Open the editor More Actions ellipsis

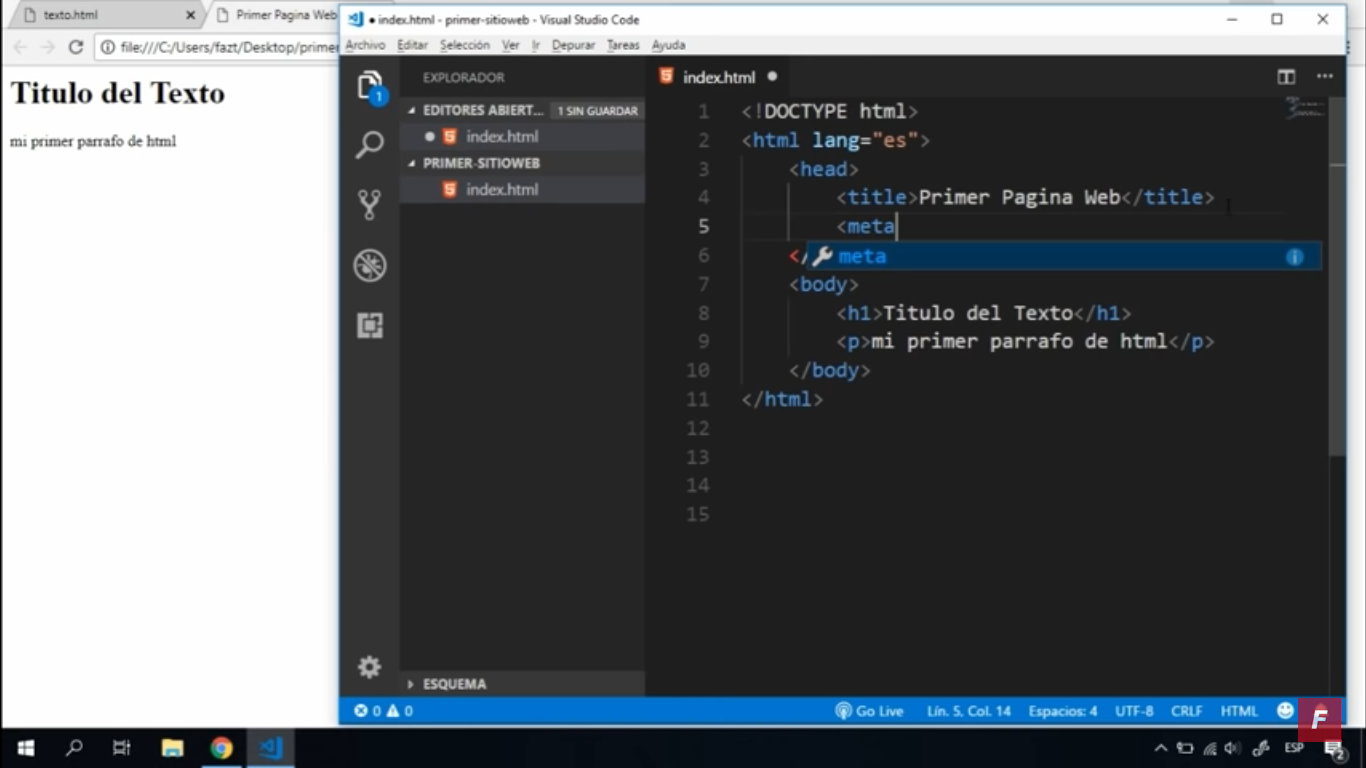point(1324,77)
